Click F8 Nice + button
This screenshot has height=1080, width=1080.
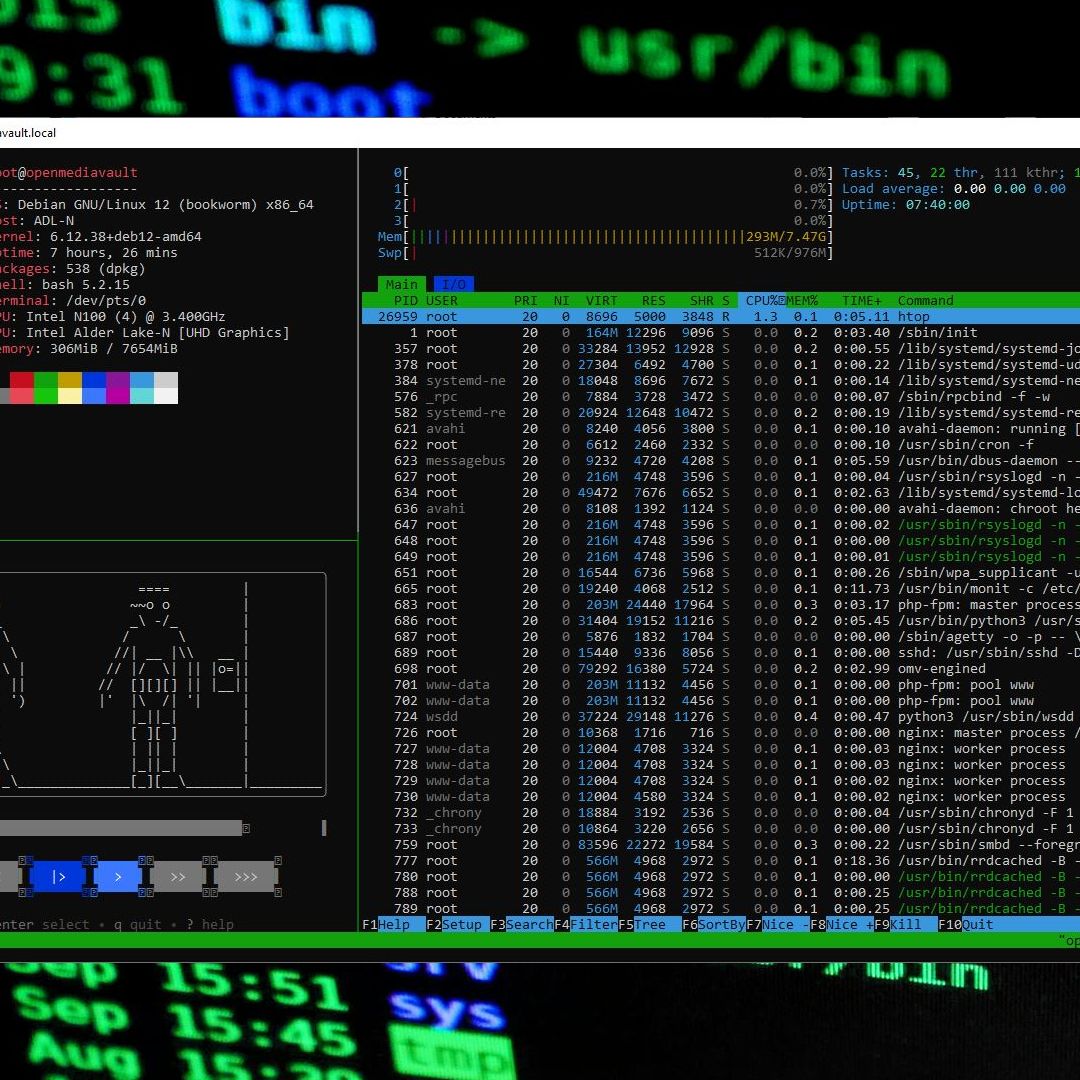pyautogui.click(x=842, y=924)
